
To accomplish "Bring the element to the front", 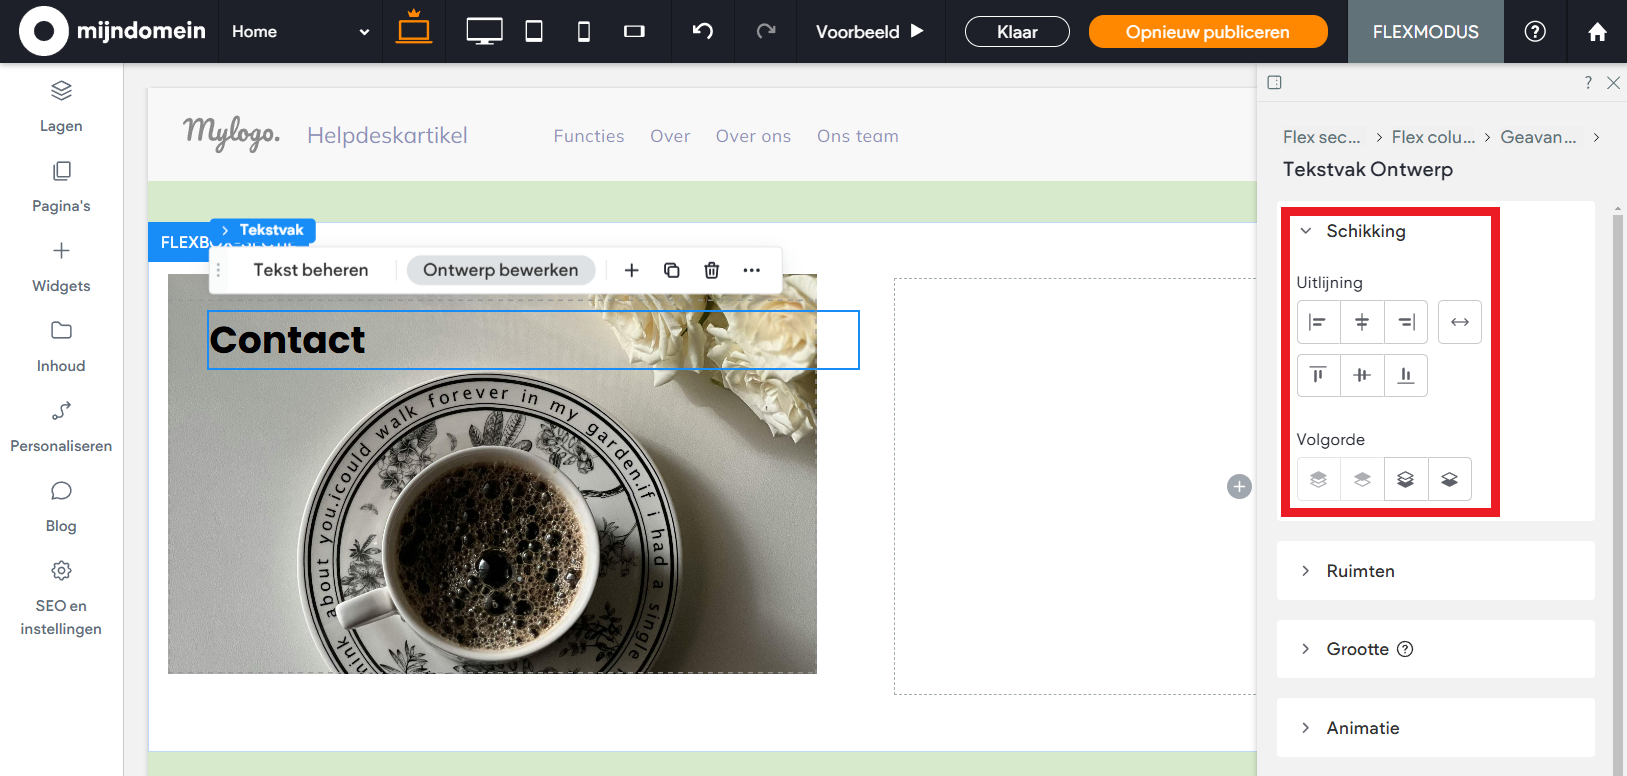I will pos(1318,479).
